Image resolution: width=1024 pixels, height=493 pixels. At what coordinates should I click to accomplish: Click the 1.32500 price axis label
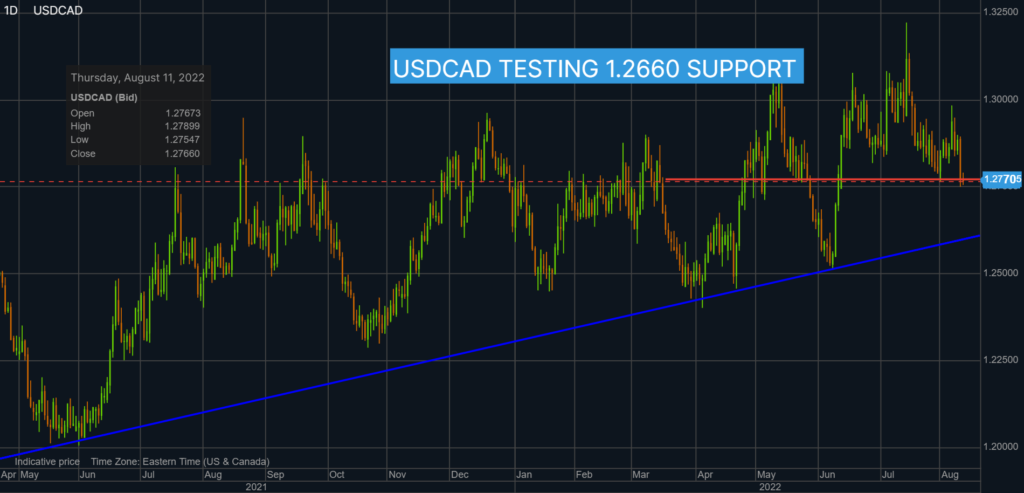point(1002,13)
